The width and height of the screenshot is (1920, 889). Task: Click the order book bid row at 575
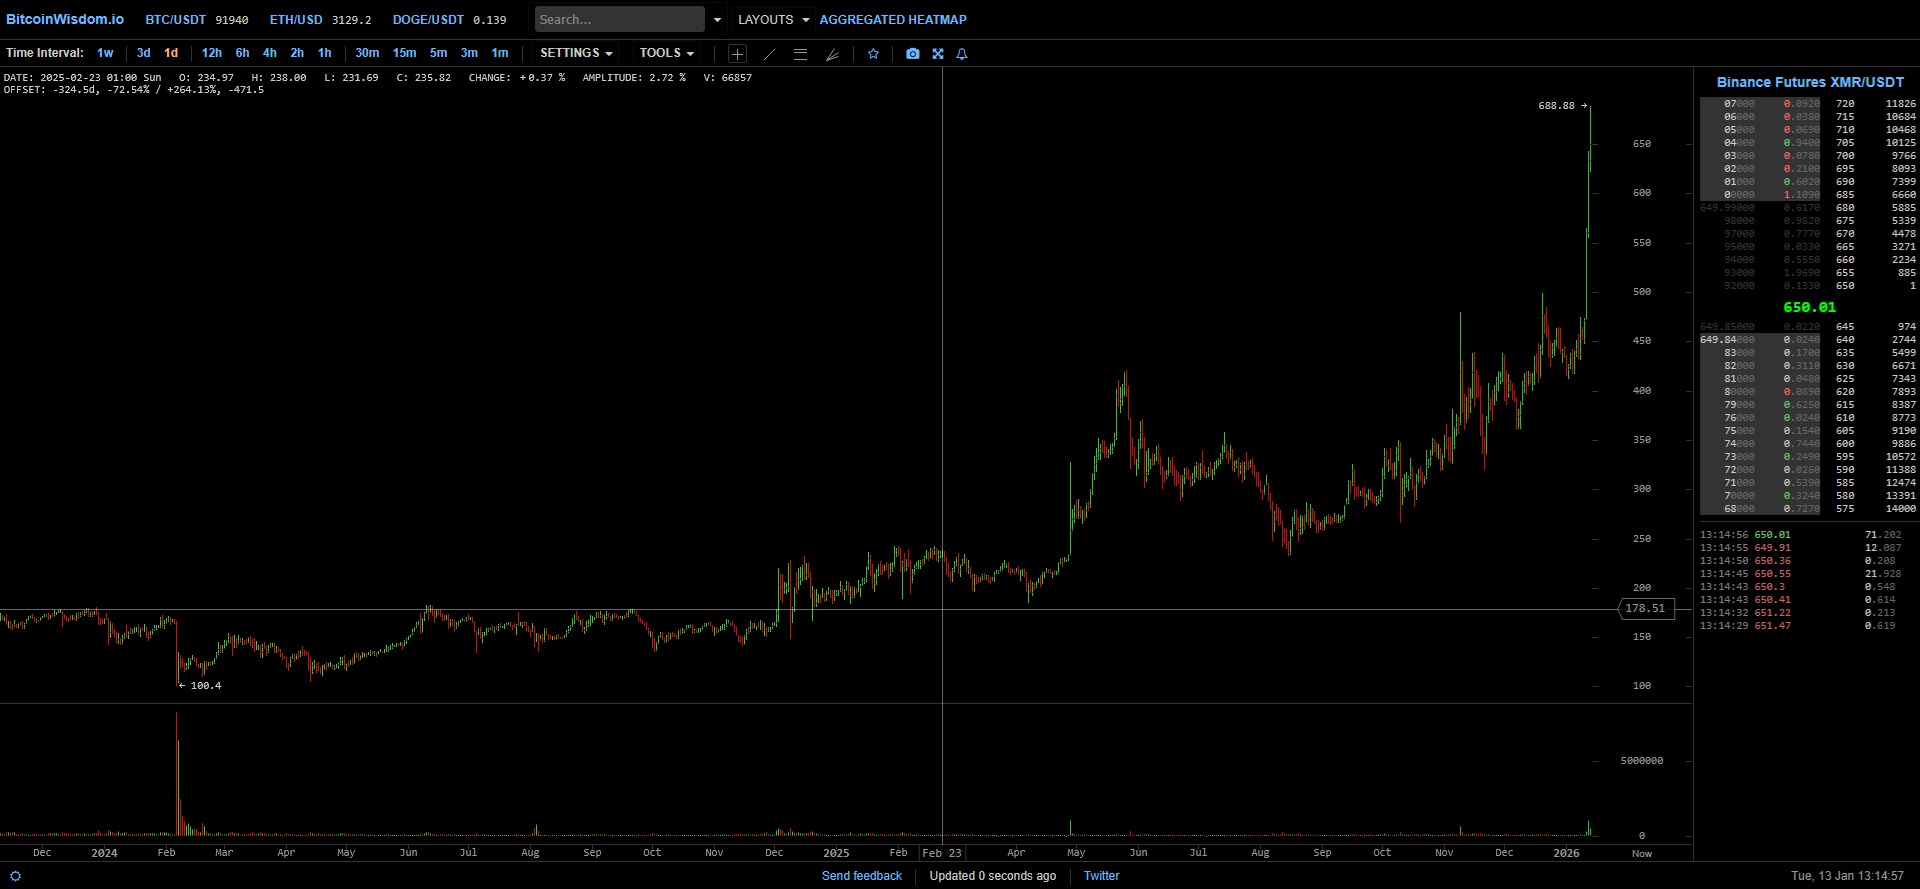pos(1808,509)
